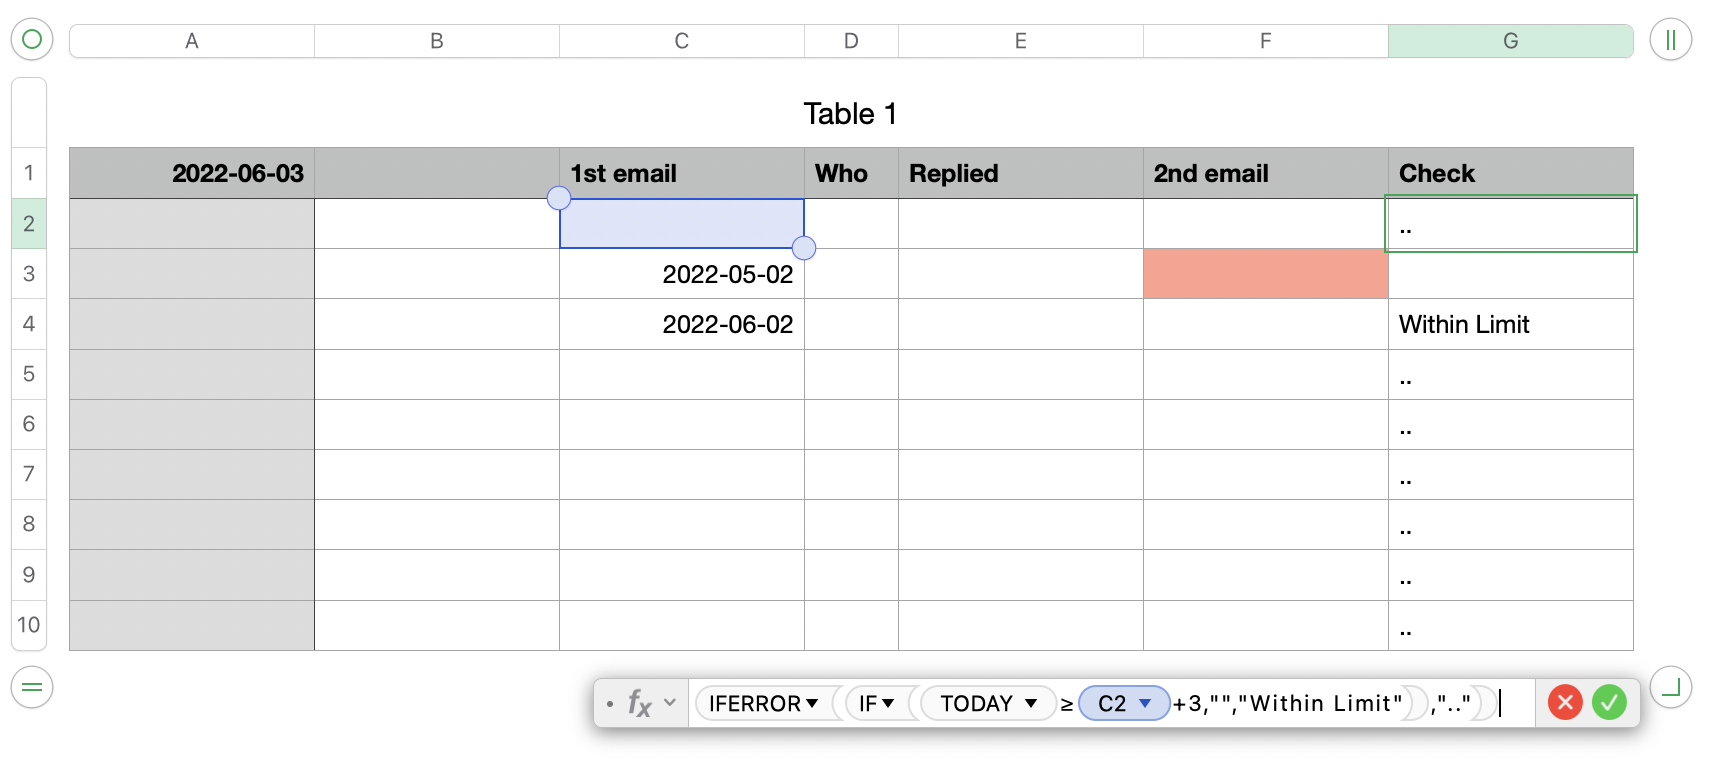Open the IFERROR function token dropdown
The height and width of the screenshot is (772, 1720).
[812, 703]
